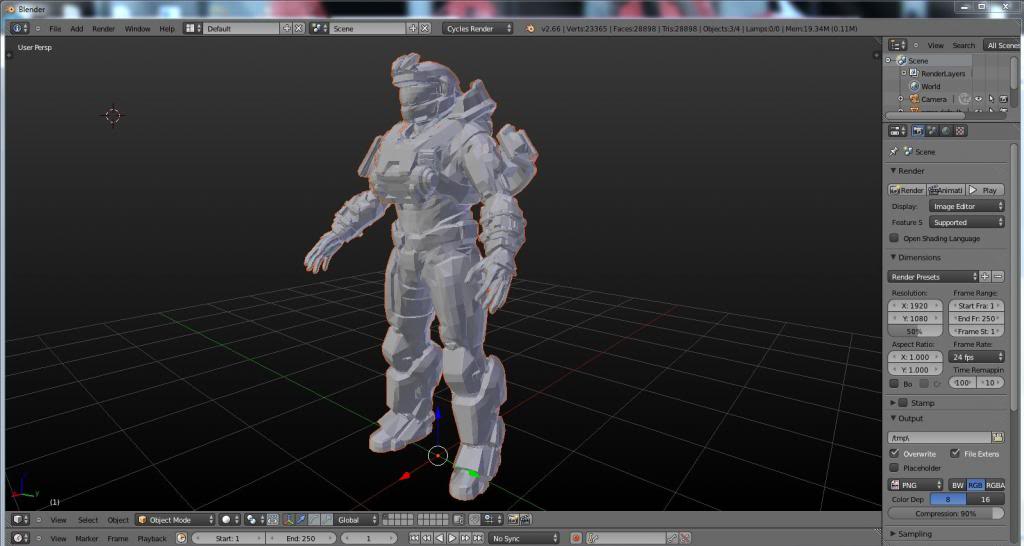The image size is (1024, 546).
Task: Open the Render menu in top bar
Action: pos(103,29)
